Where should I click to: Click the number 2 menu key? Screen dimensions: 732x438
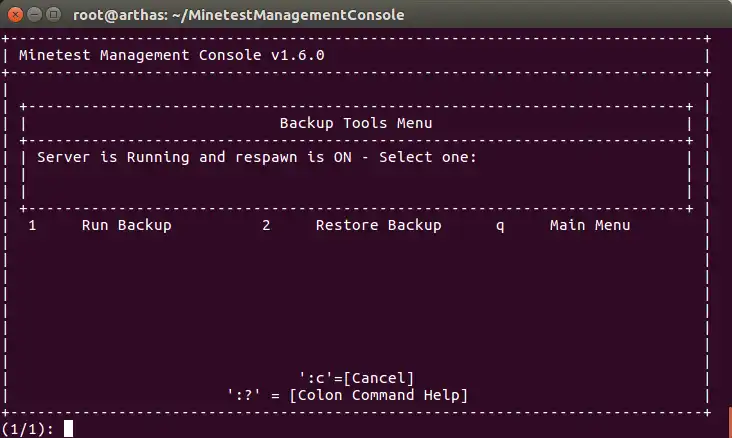[x=266, y=226]
